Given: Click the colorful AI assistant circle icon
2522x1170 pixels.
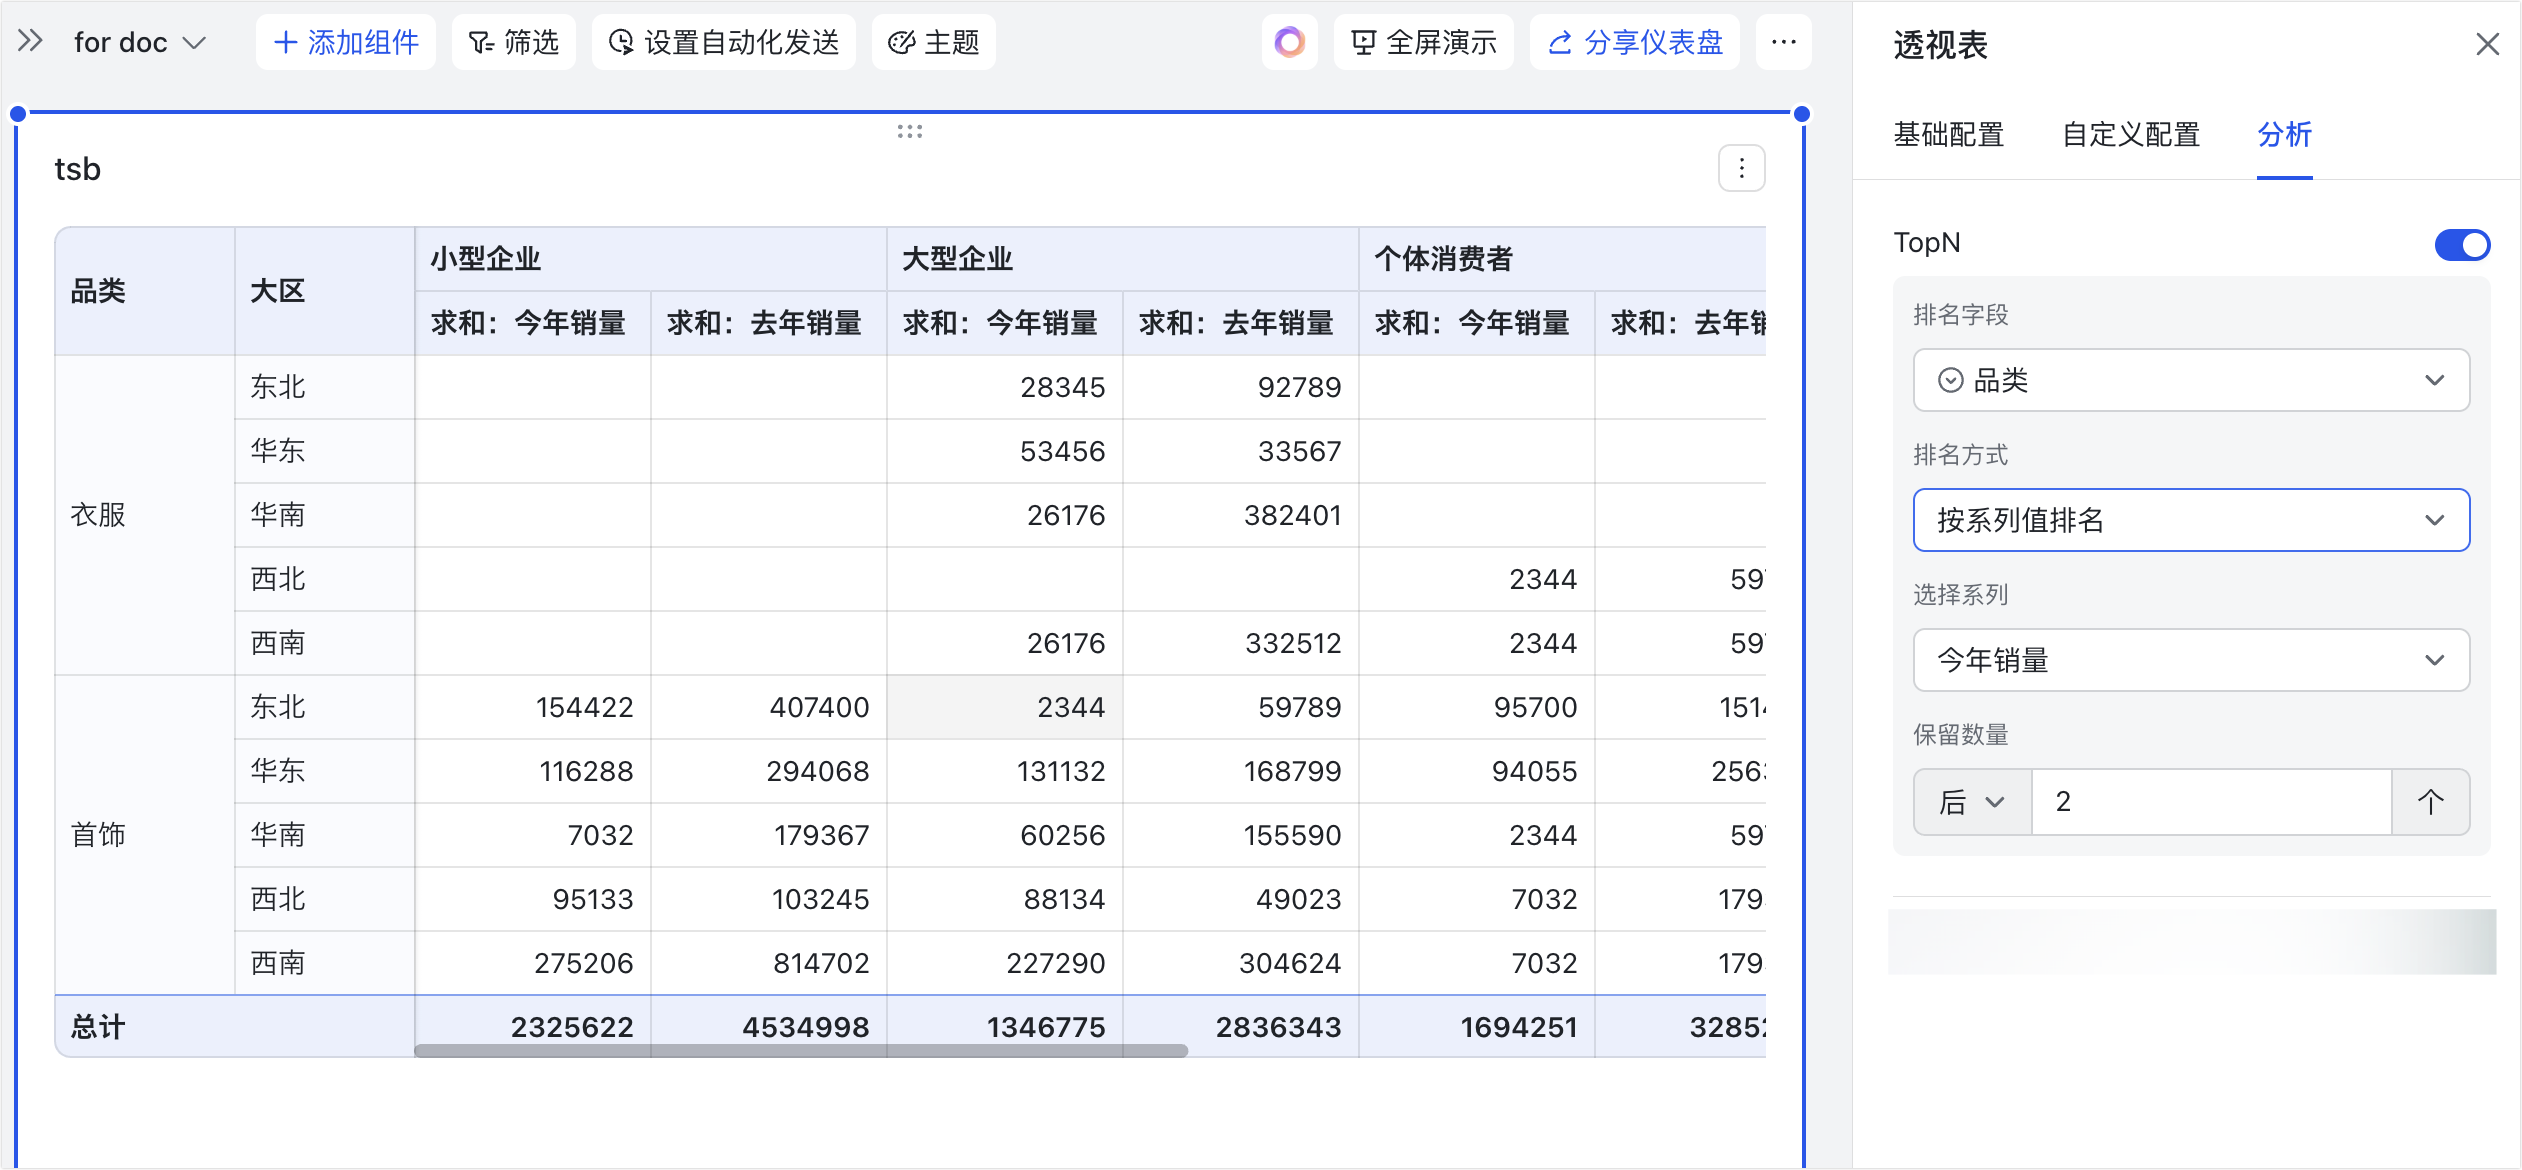Looking at the screenshot, I should click(1289, 42).
